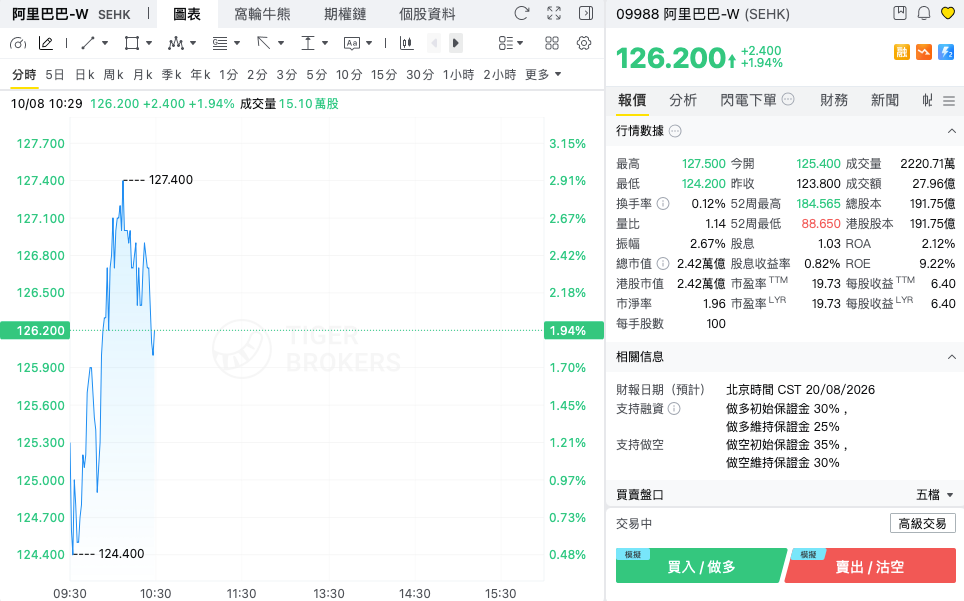
Task: Open the list layout options icon
Action: pos(510,43)
